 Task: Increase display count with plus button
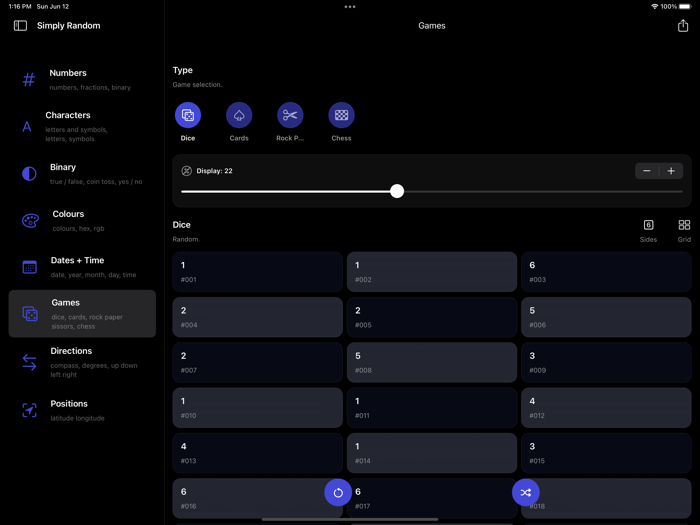[x=671, y=171]
